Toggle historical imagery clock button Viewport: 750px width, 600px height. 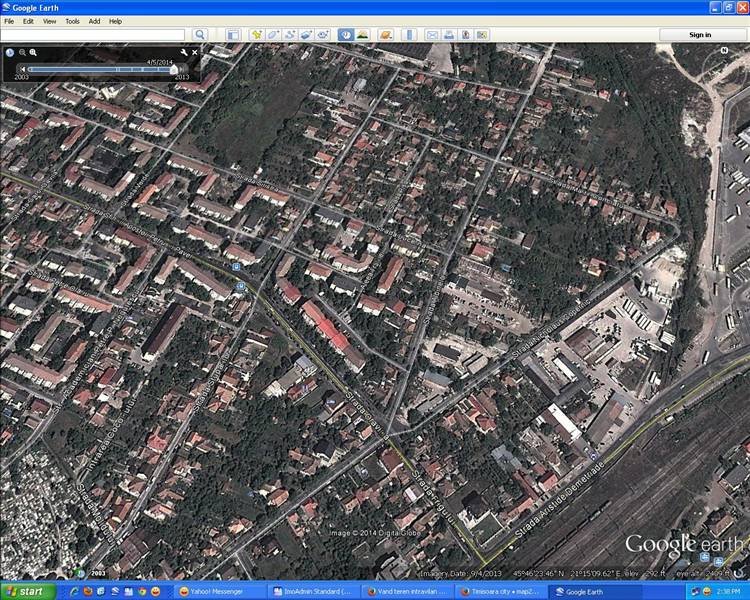pos(345,35)
